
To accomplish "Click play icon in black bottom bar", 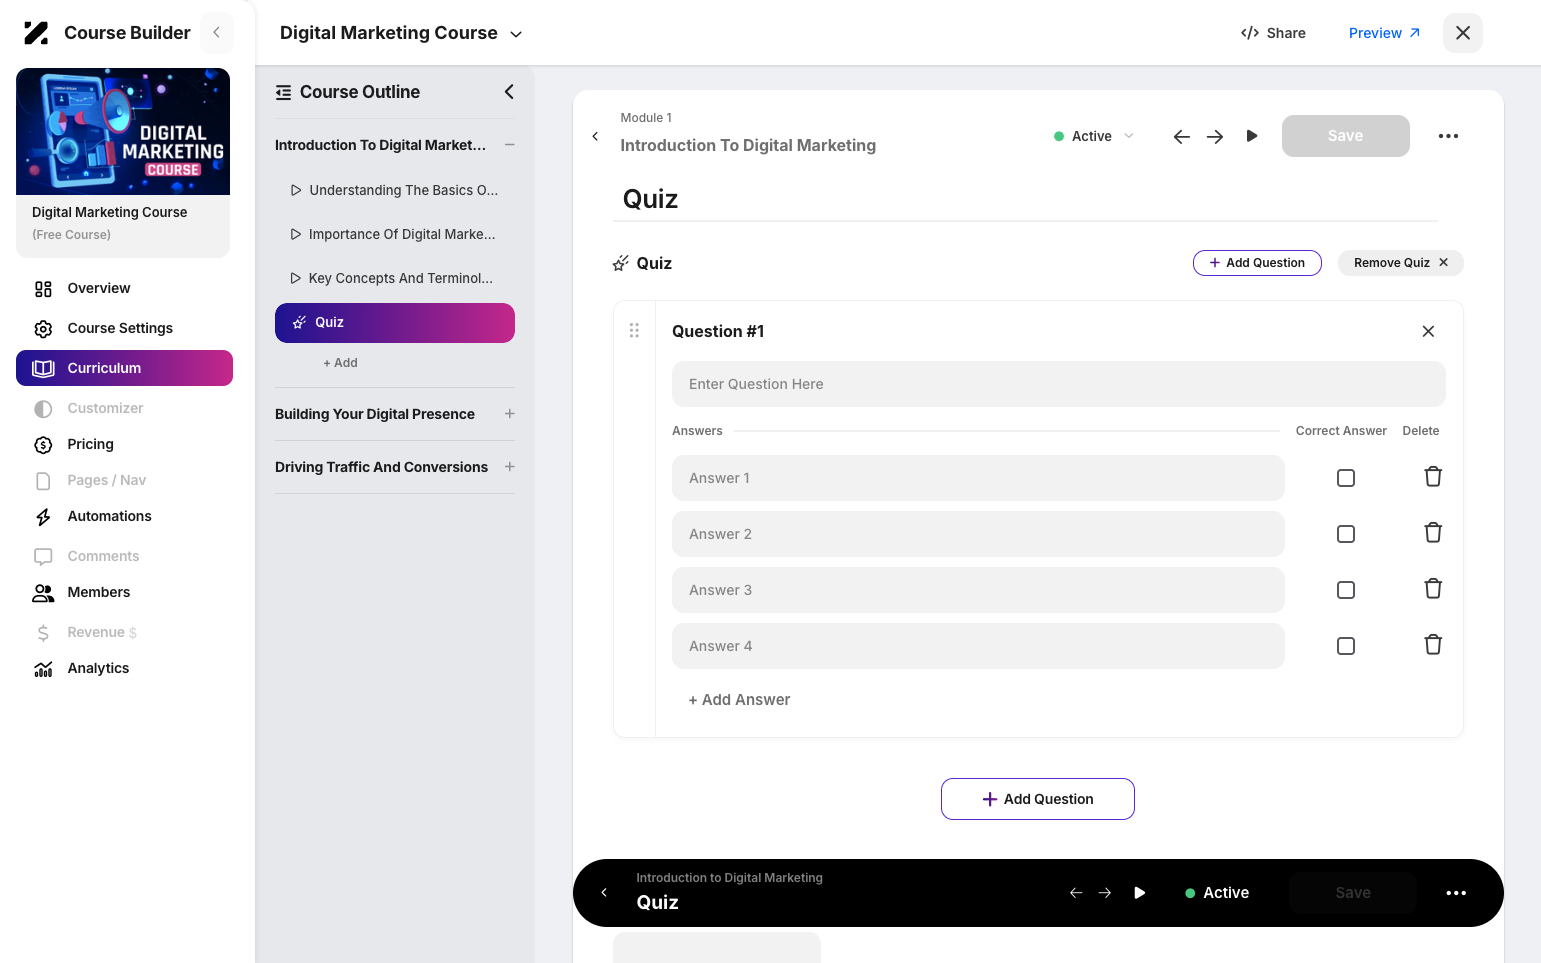I will tap(1139, 893).
